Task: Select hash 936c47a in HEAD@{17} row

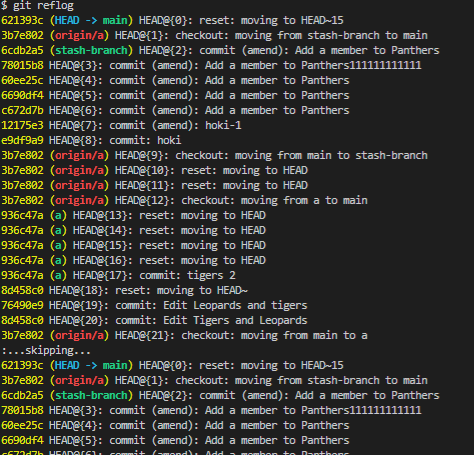Action: [22, 275]
